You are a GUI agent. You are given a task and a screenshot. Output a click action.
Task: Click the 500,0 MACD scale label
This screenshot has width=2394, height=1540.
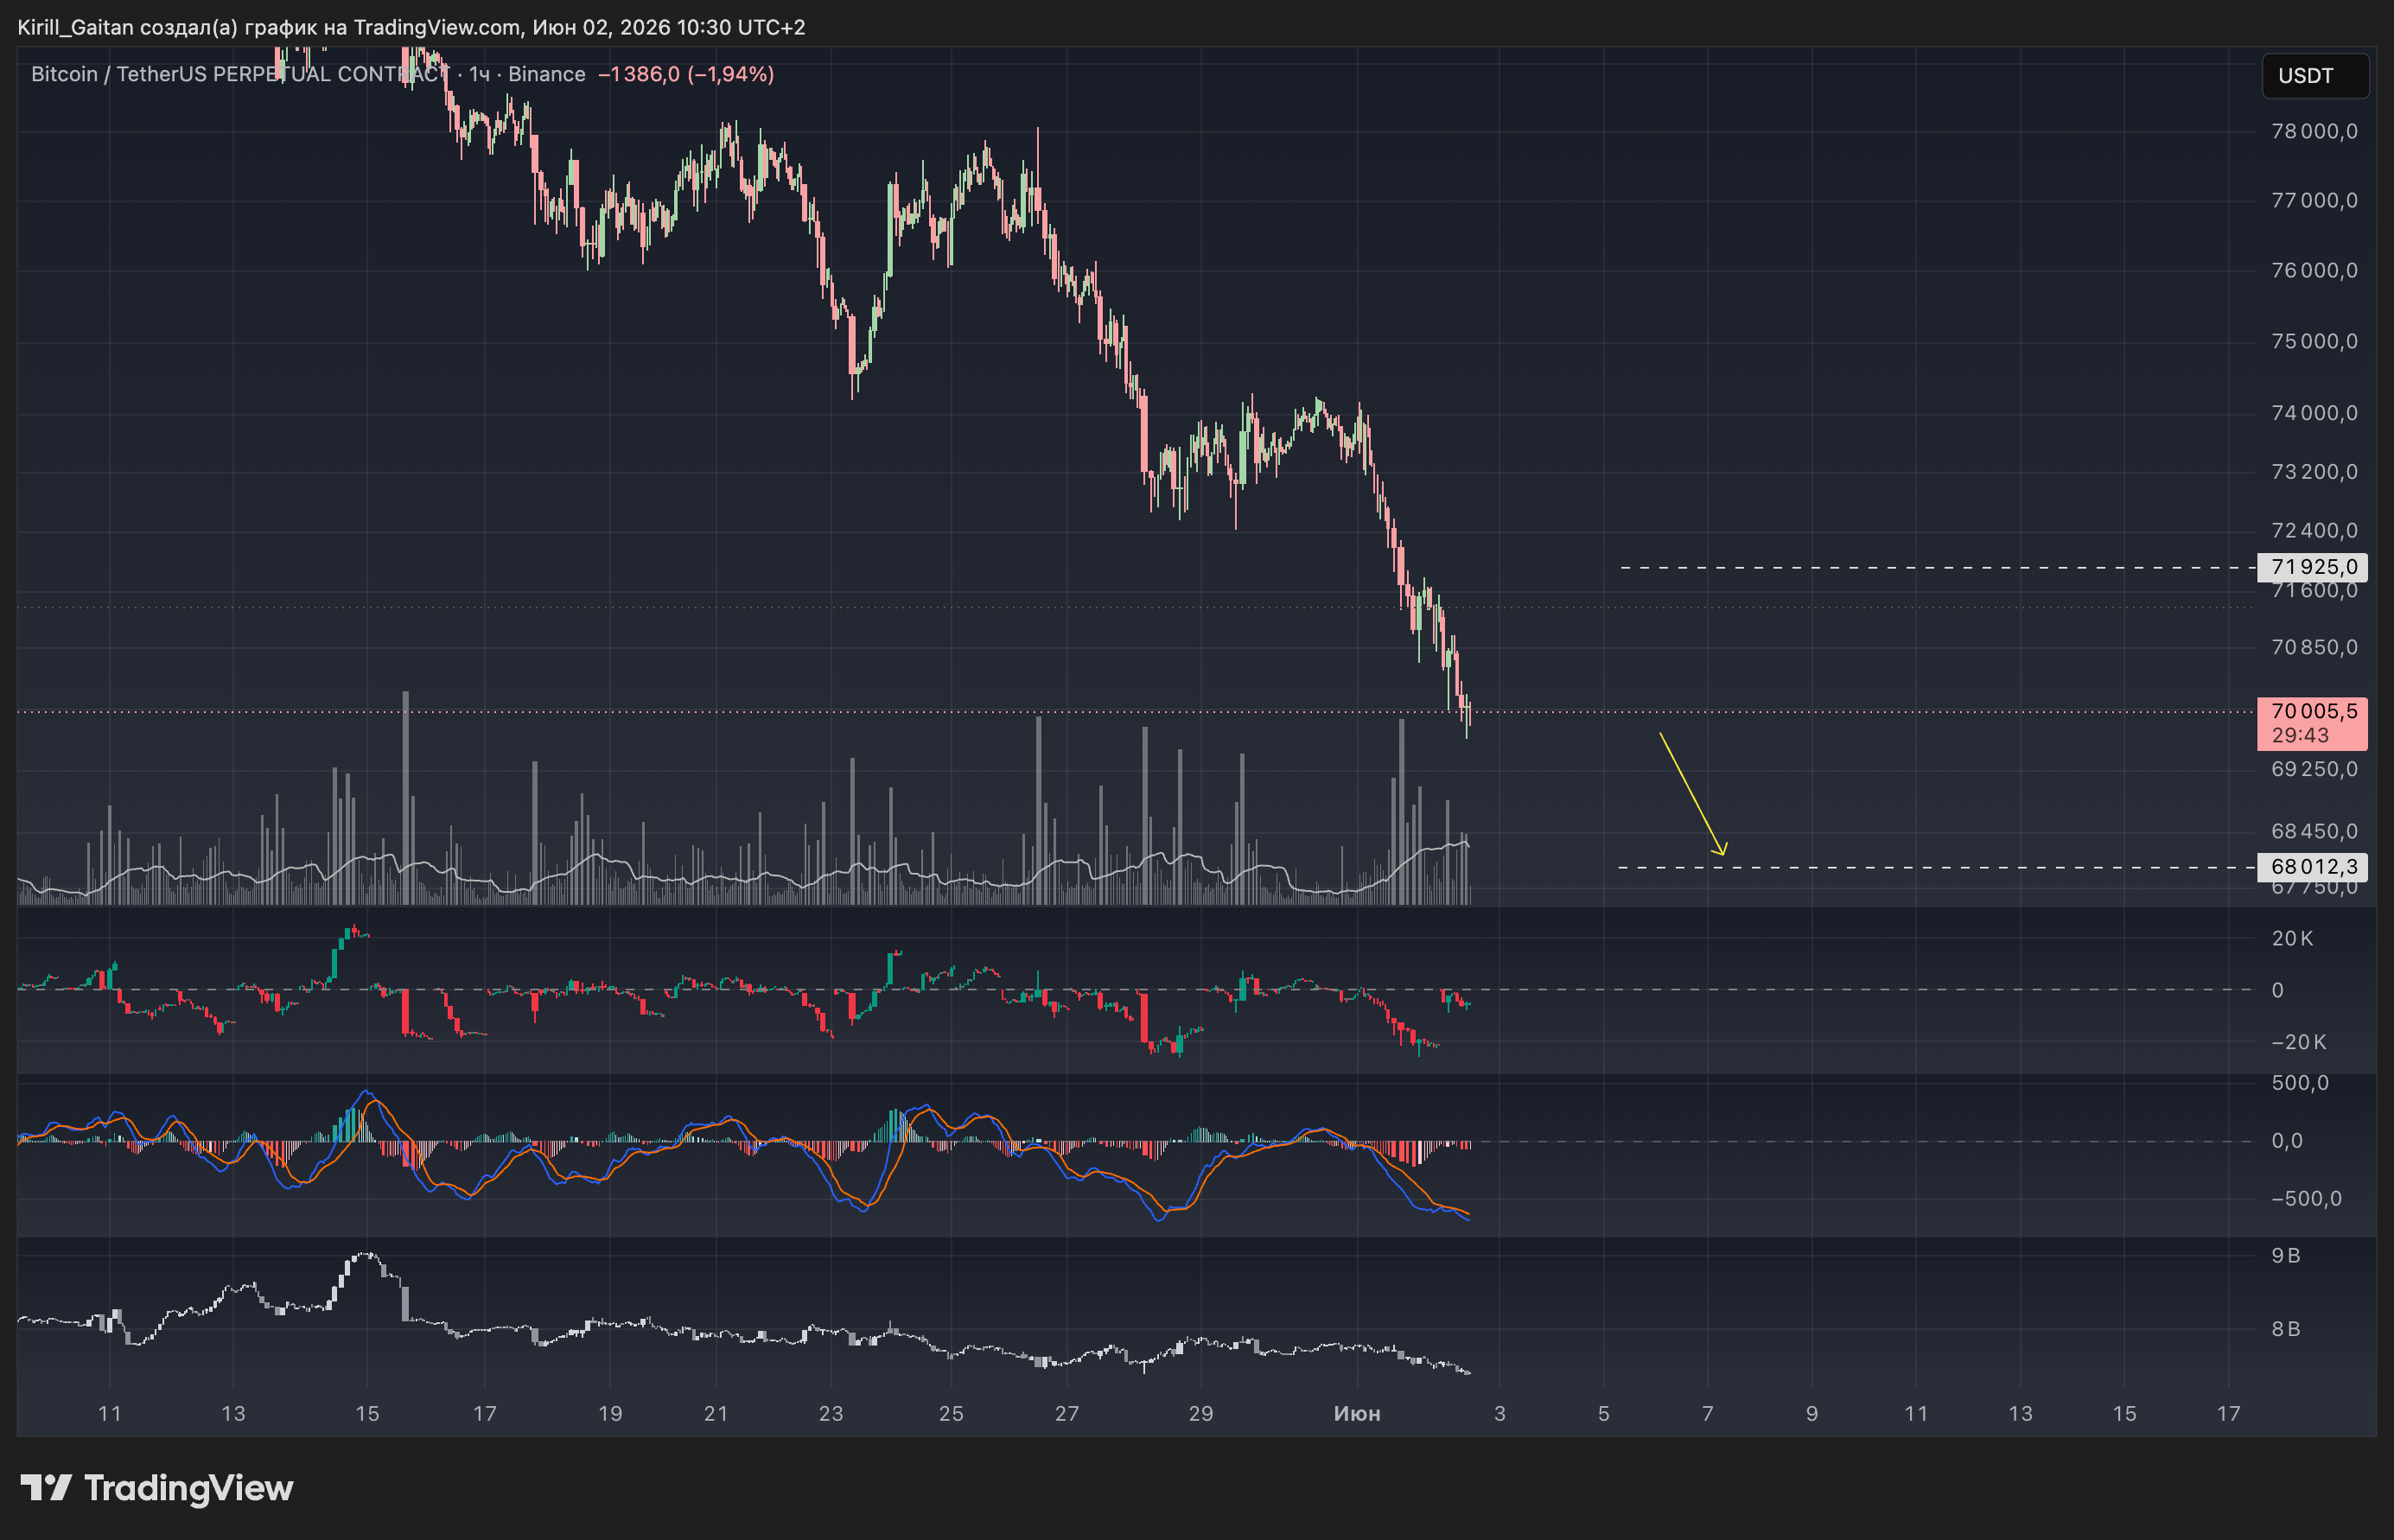[x=2300, y=1083]
